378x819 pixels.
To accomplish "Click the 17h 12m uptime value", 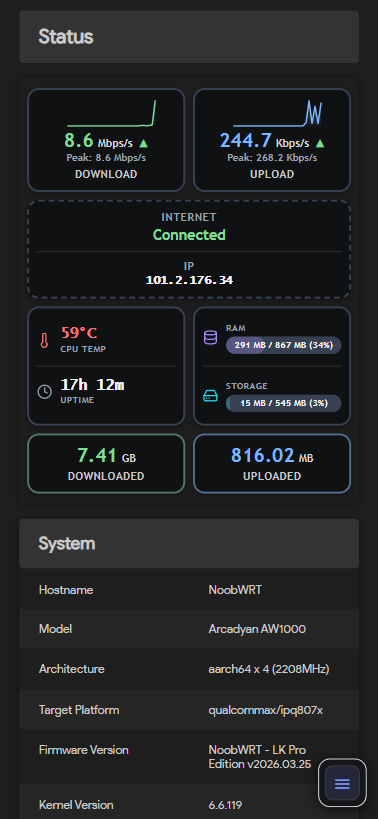I will tap(92, 385).
